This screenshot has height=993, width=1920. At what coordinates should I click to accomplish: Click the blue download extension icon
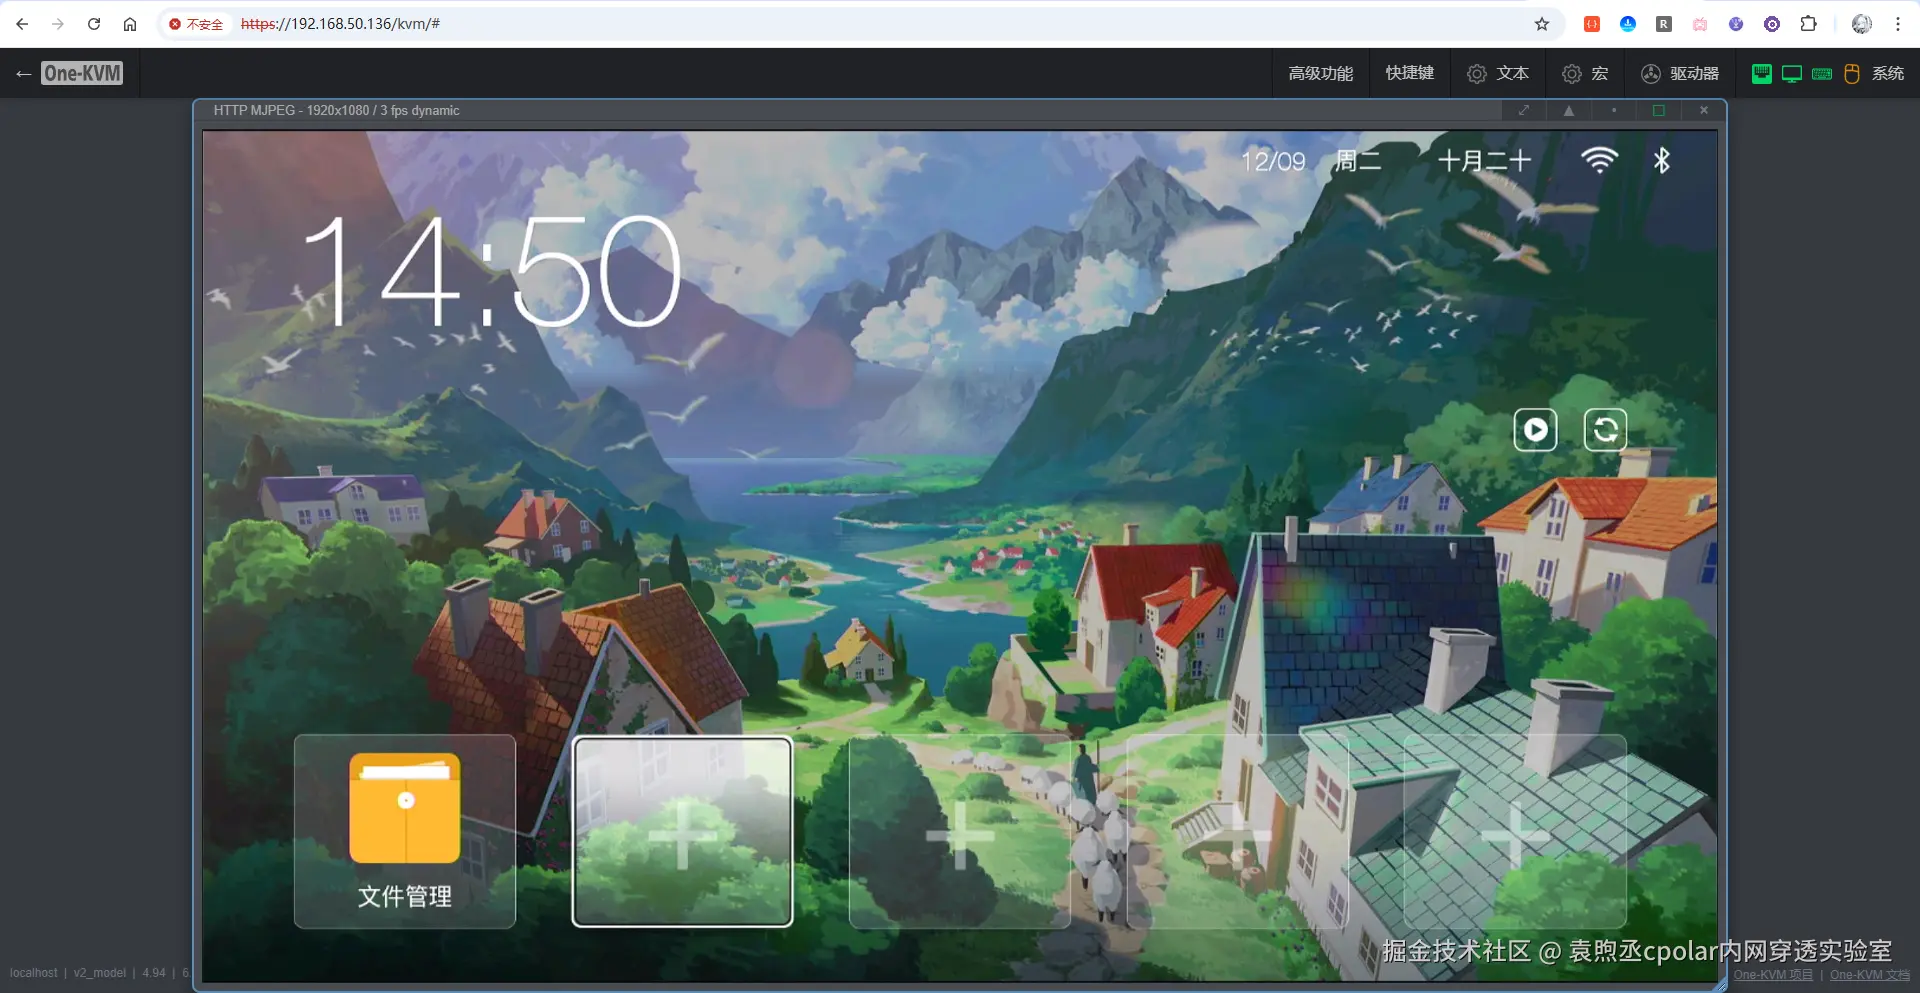click(x=1628, y=24)
